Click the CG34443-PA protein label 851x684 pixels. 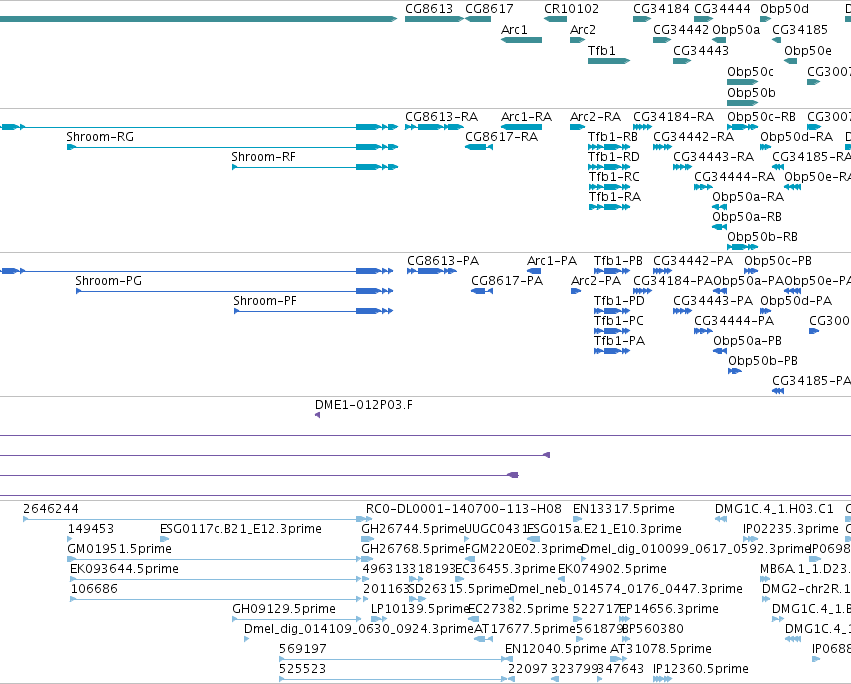tap(713, 301)
